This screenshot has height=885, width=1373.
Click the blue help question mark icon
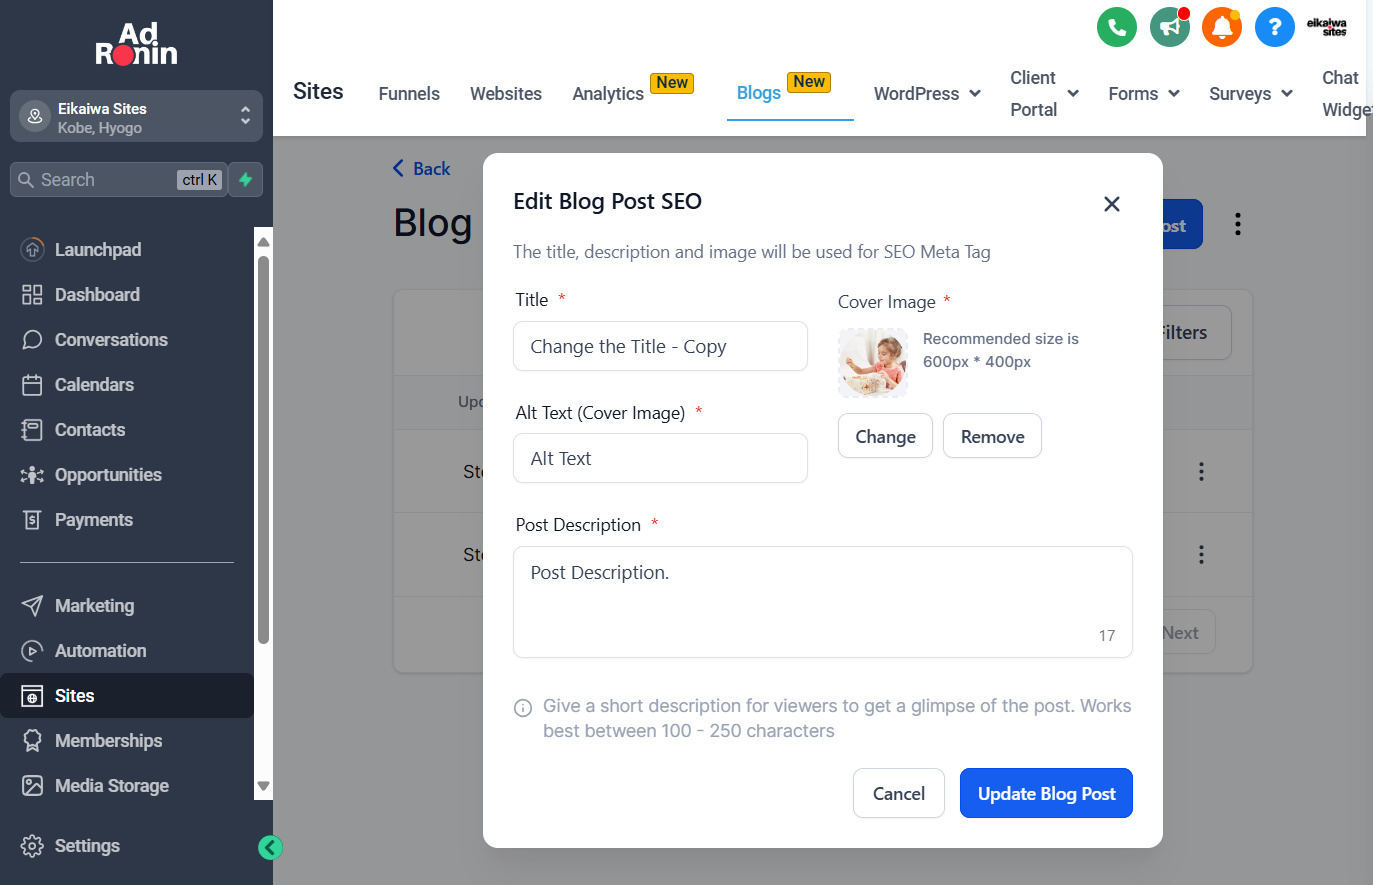(x=1275, y=27)
